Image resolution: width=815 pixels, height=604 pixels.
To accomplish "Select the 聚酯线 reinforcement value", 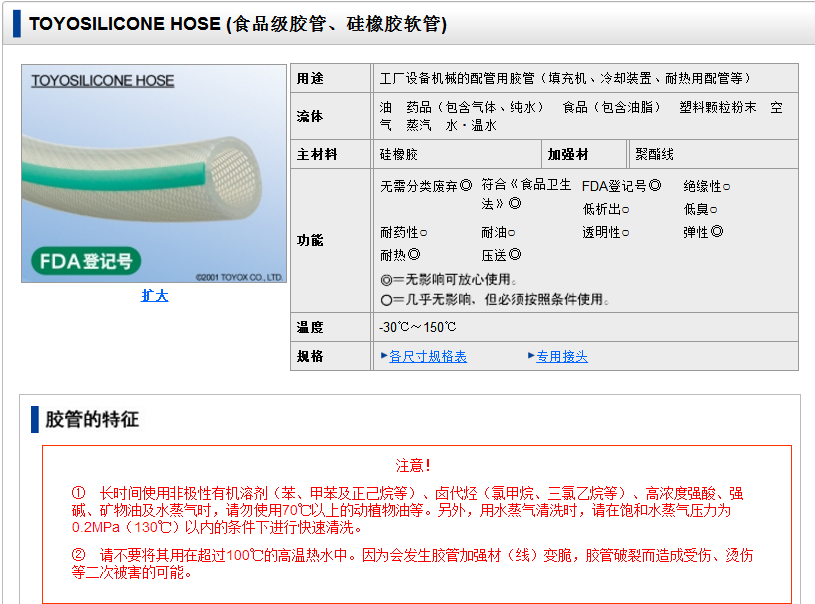I will click(x=654, y=154).
